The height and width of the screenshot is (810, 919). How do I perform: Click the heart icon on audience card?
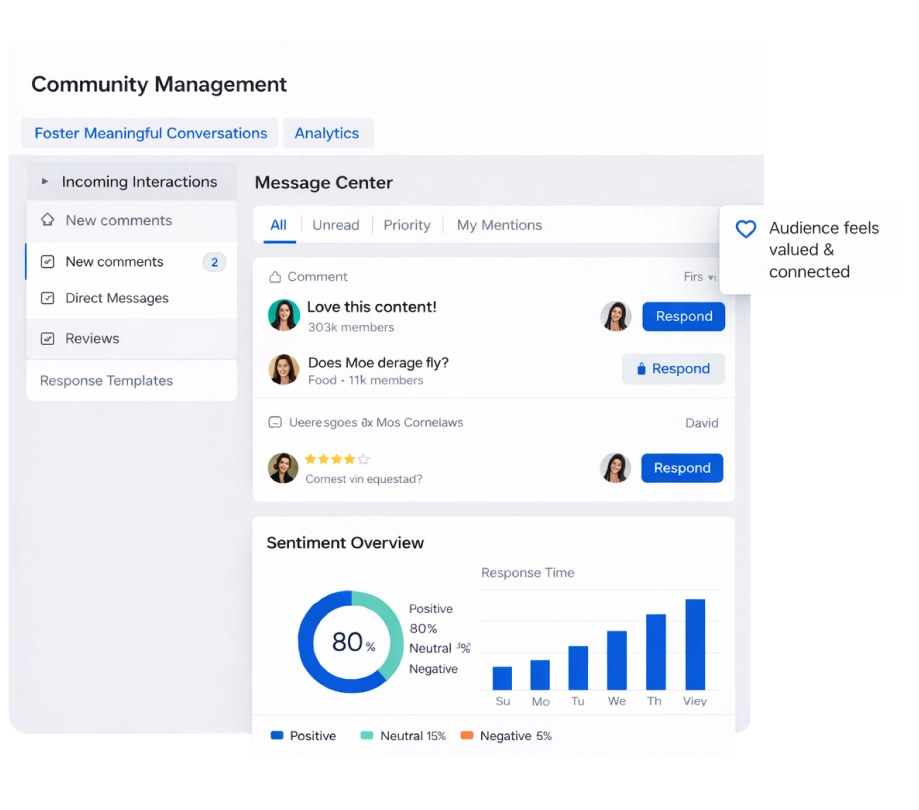(x=746, y=229)
